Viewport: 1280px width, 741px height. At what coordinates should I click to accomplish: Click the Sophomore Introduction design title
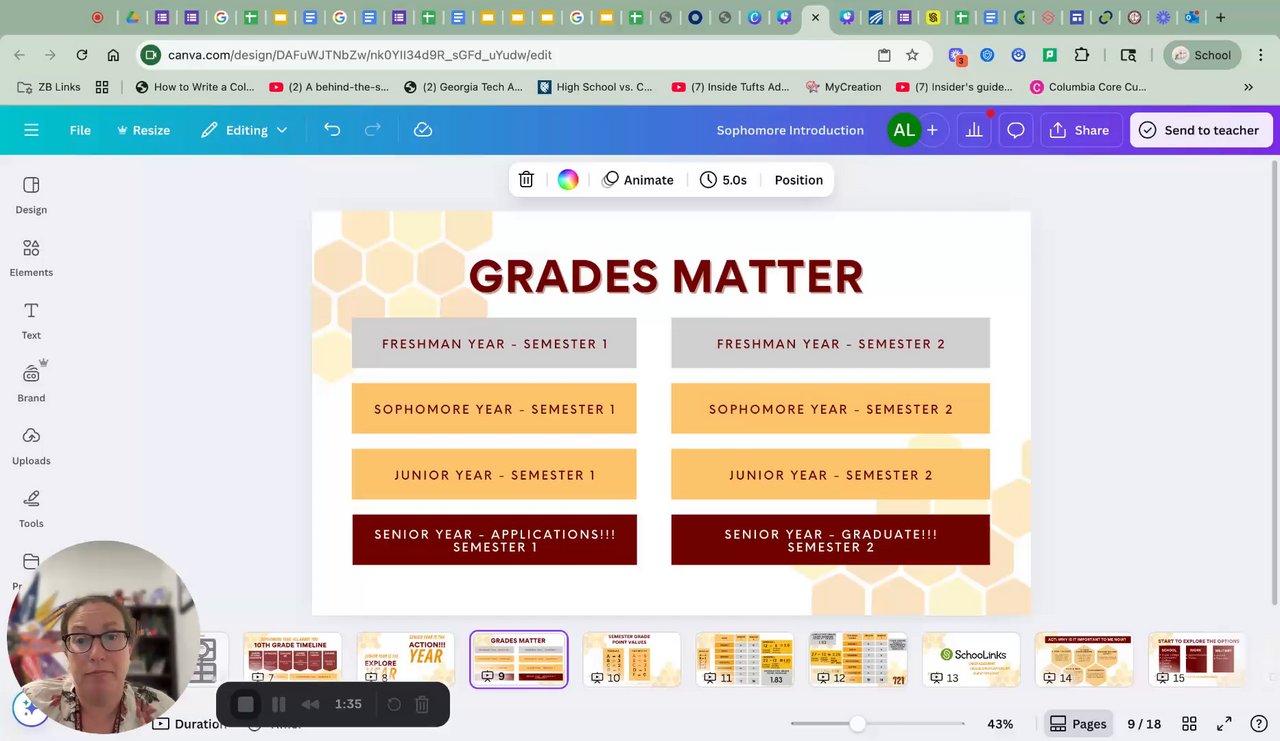click(x=790, y=130)
